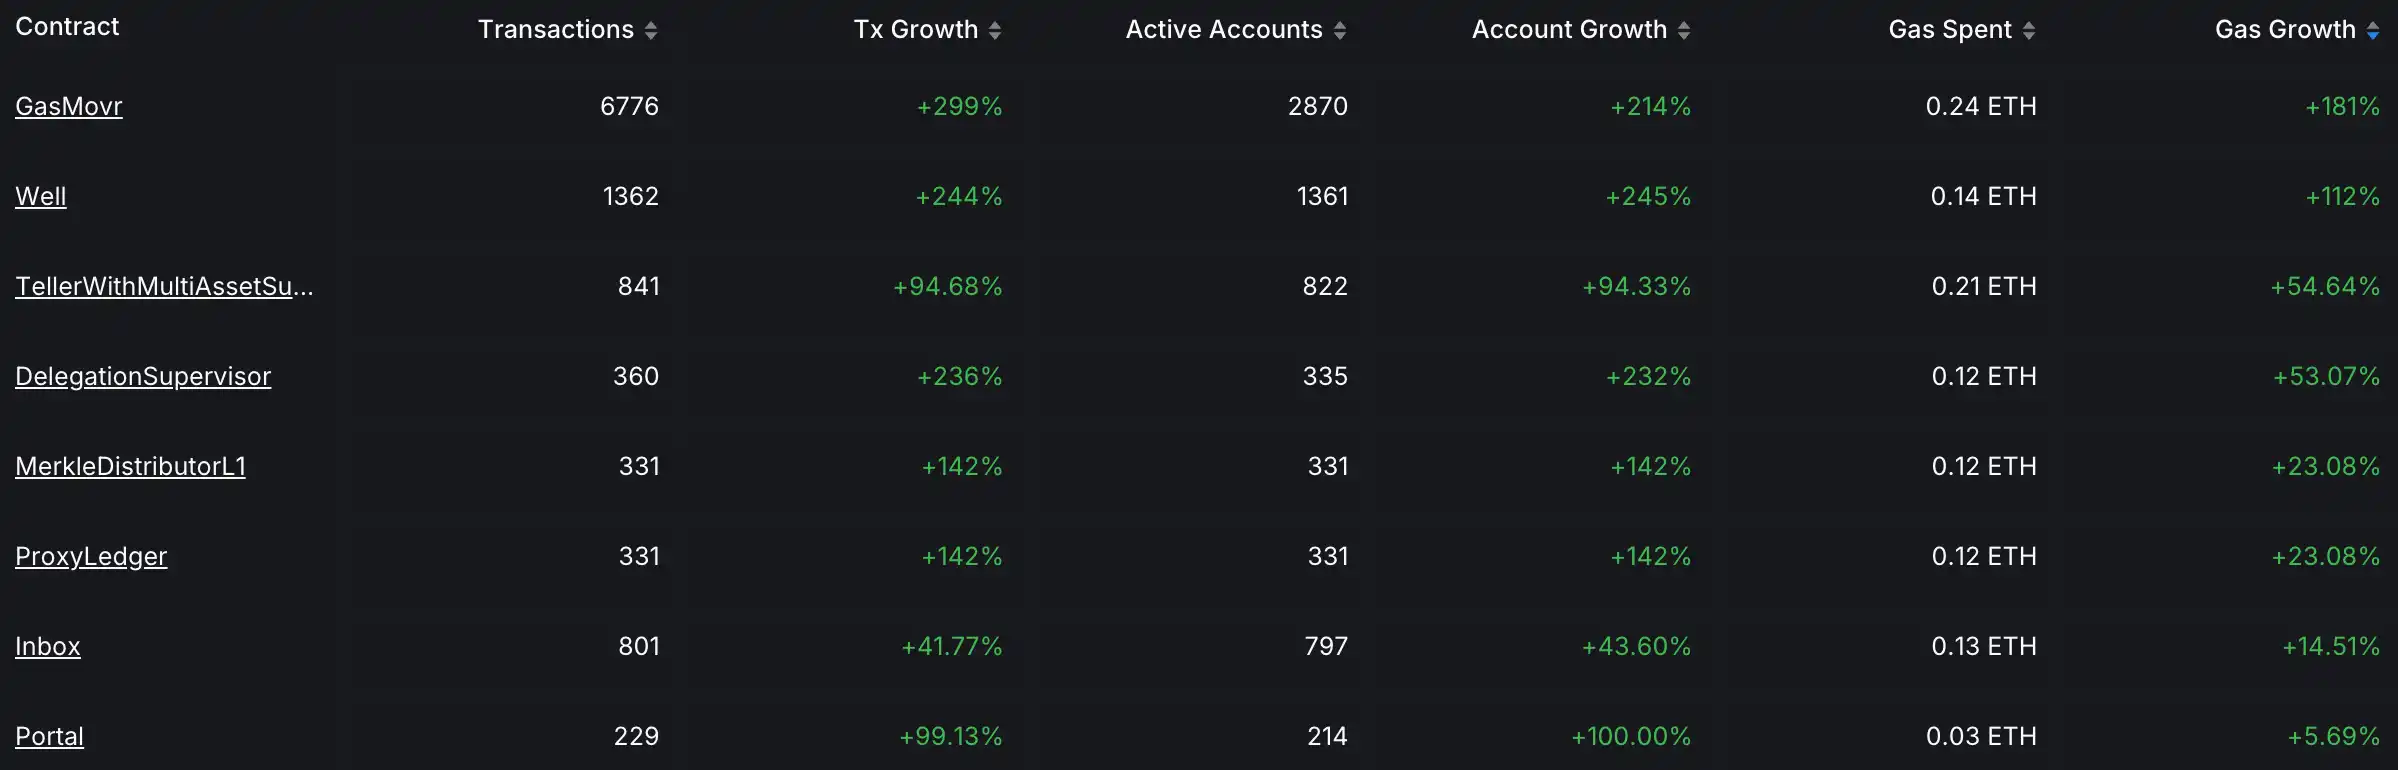
Task: Click the Tx Growth header label
Action: point(915,30)
